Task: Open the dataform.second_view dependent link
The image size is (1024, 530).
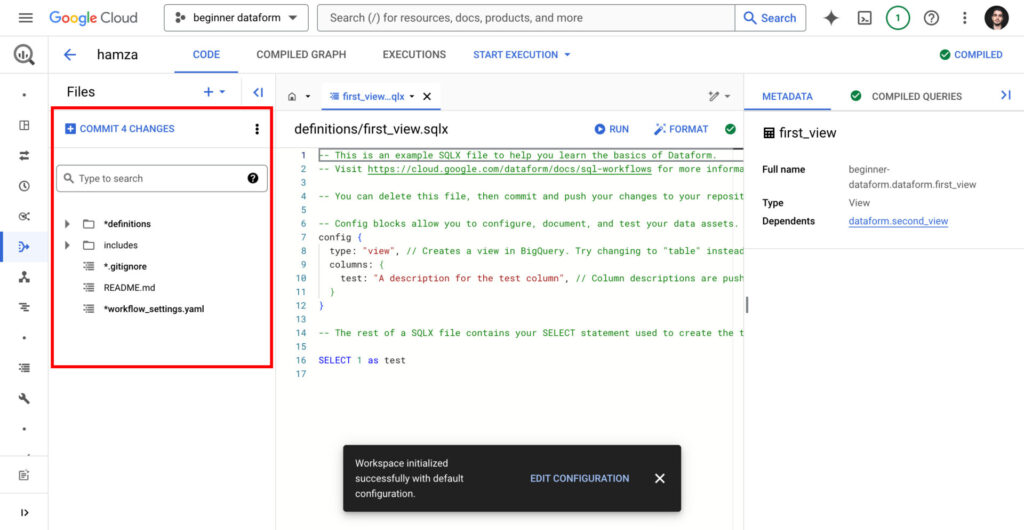Action: point(898,221)
